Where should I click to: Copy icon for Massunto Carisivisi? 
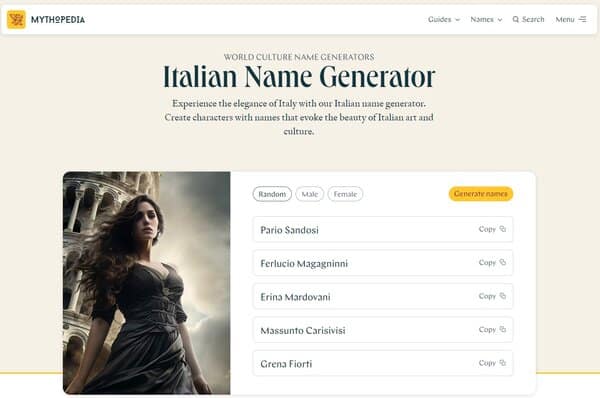[x=503, y=329]
